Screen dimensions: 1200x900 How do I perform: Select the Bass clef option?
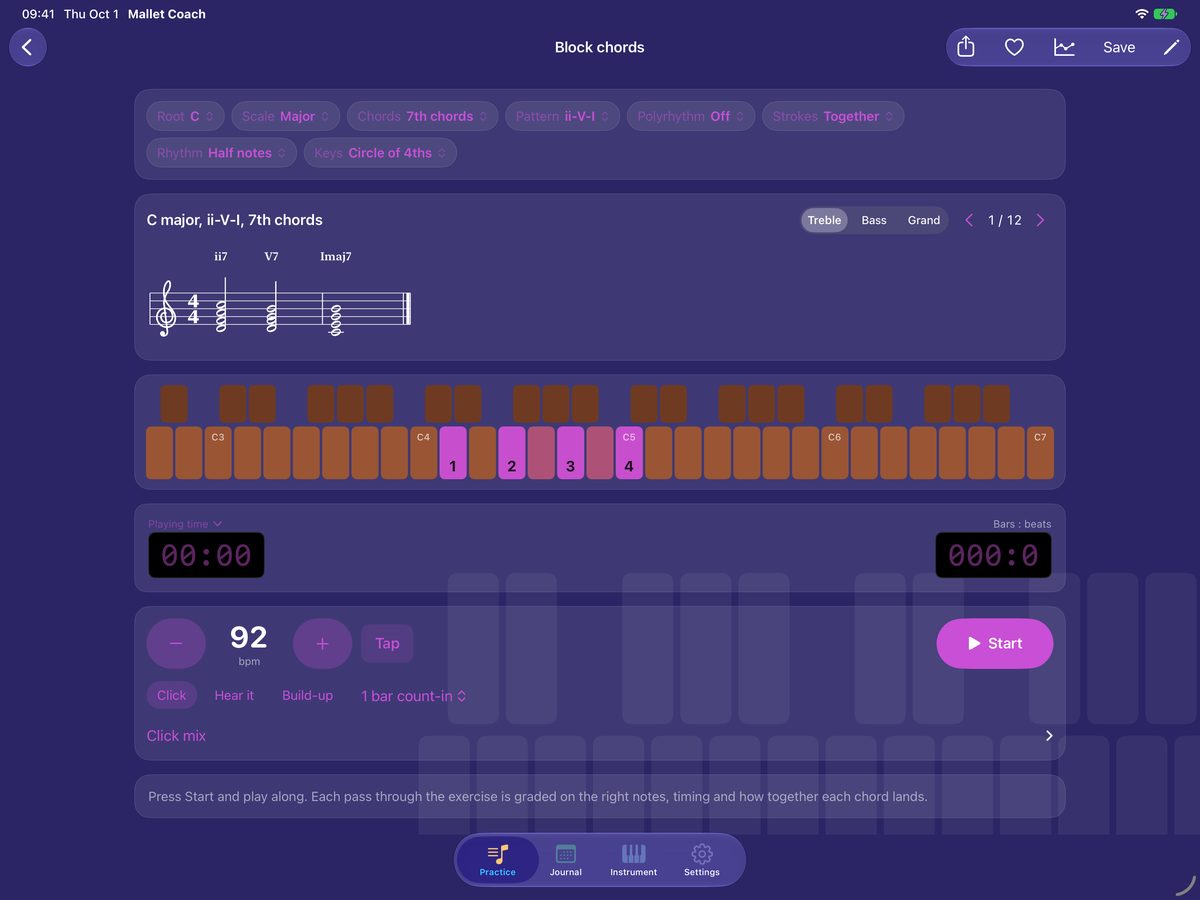pos(874,220)
